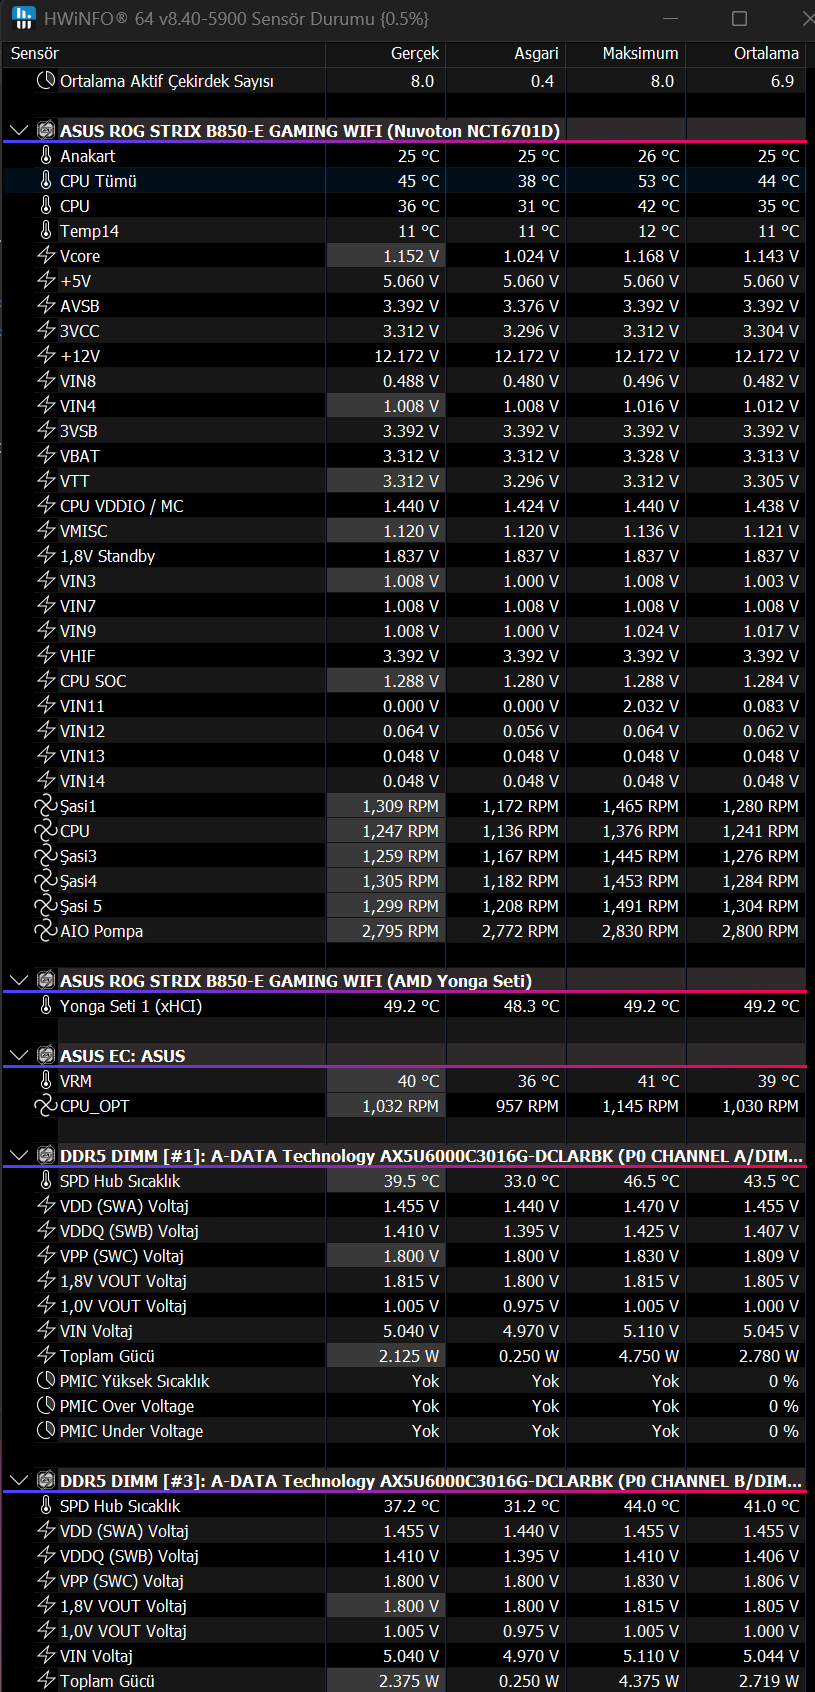Select the VMISC sensor row label

(84, 530)
